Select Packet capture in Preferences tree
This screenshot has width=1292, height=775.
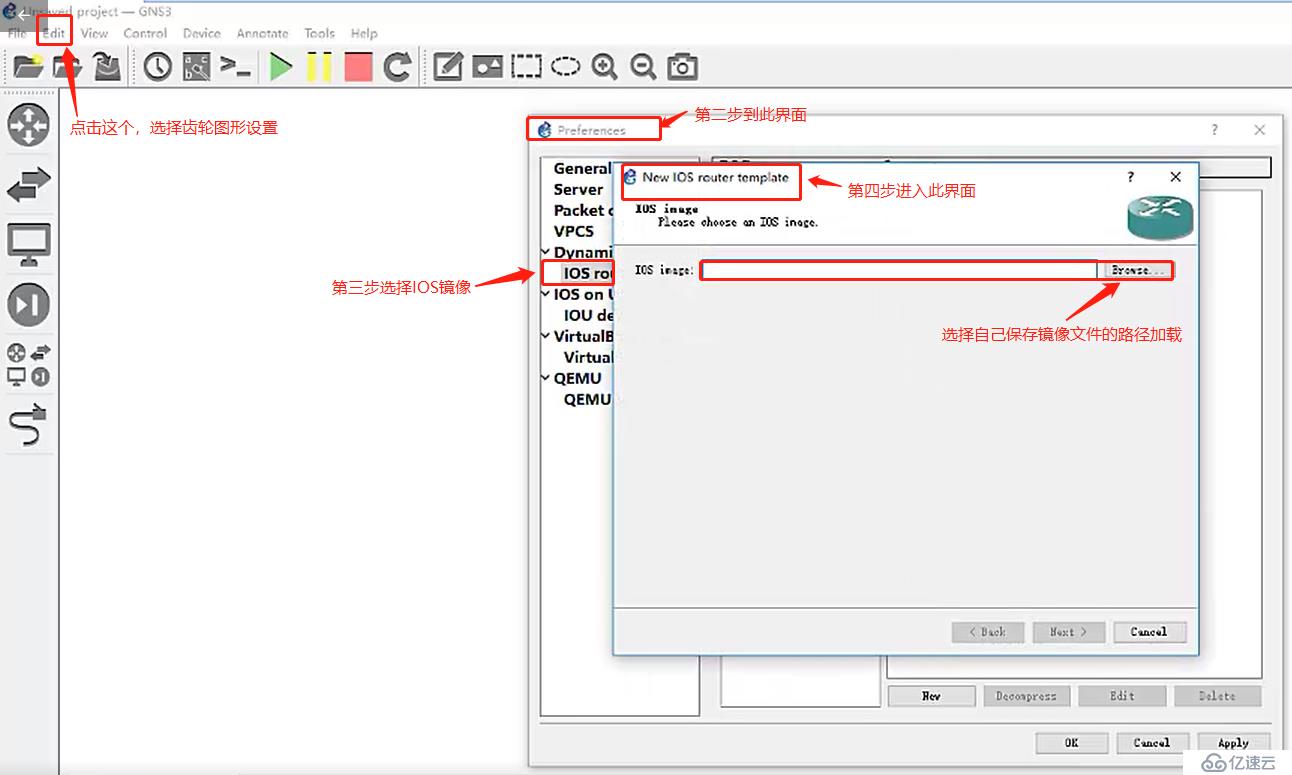pos(582,210)
